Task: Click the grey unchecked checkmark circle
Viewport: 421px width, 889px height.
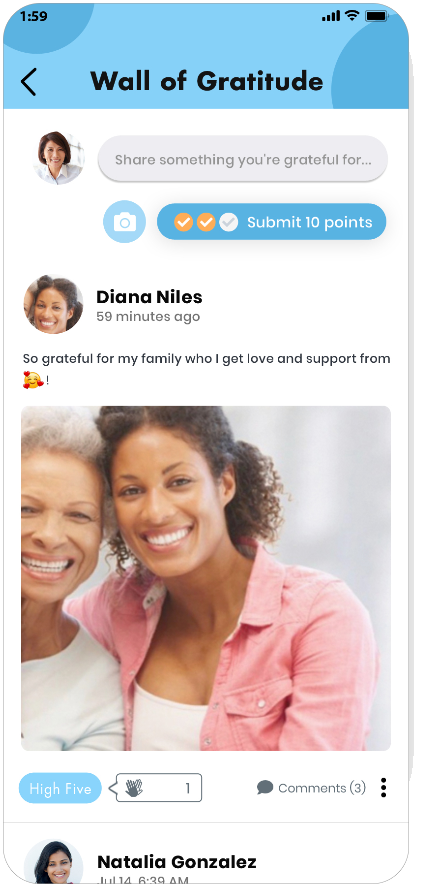Action: (228, 222)
